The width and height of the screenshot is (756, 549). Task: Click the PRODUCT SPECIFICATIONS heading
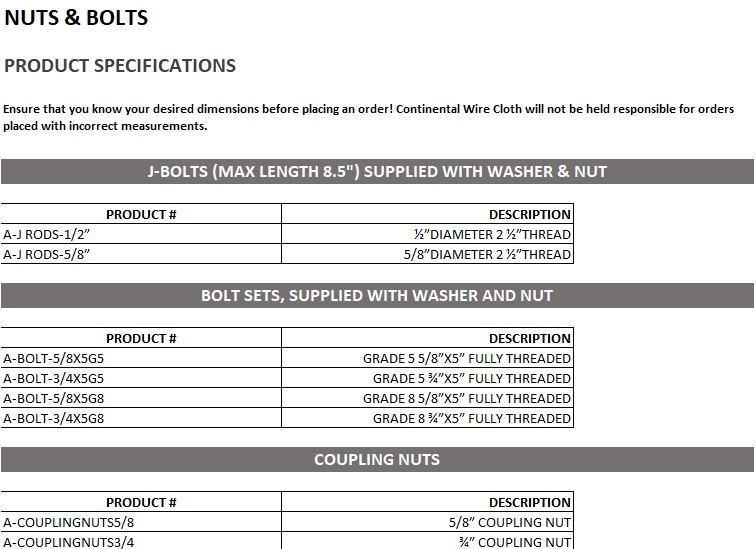[x=120, y=66]
